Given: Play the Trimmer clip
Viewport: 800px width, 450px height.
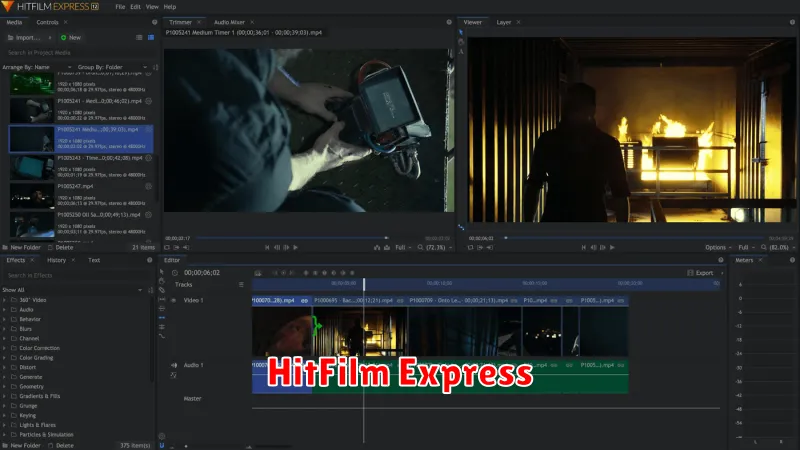Looking at the screenshot, I should click(x=295, y=247).
